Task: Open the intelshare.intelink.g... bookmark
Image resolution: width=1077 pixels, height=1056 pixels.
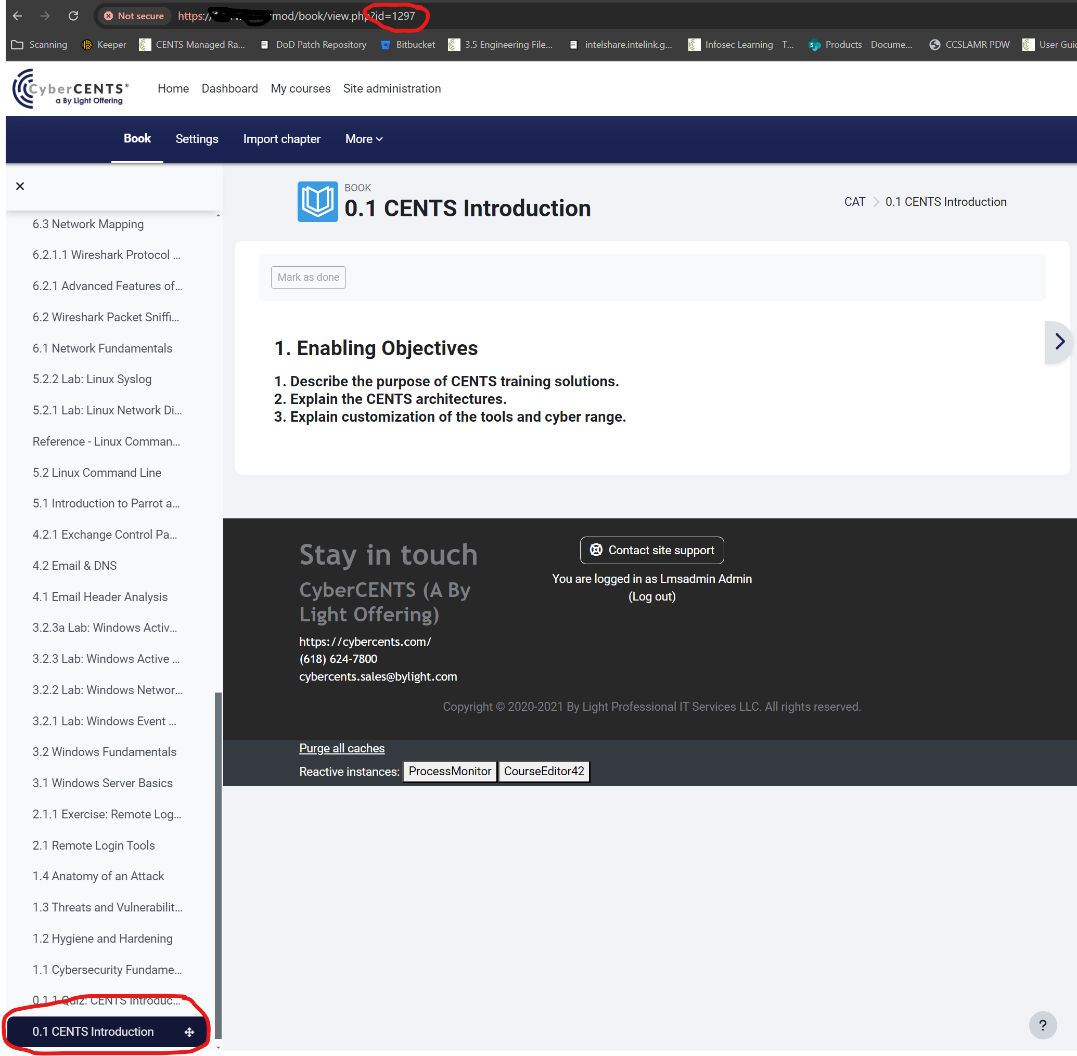Action: pyautogui.click(x=621, y=45)
